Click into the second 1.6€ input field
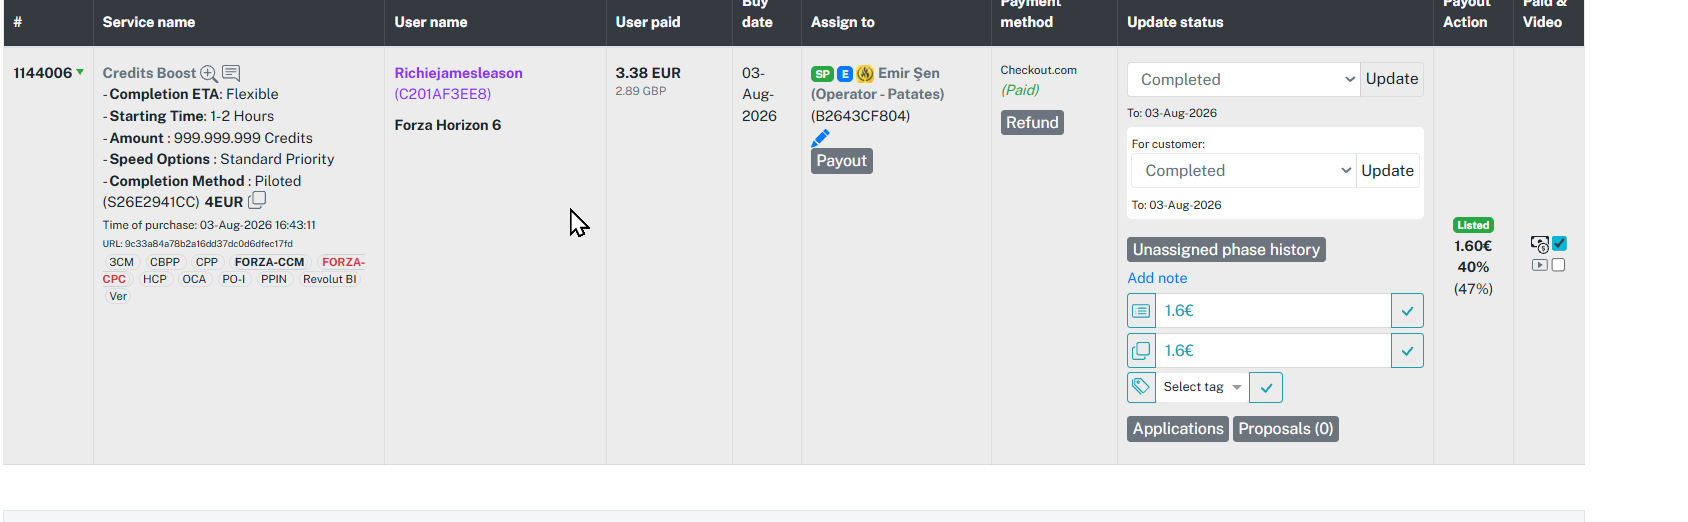This screenshot has width=1688, height=522. coord(1273,351)
